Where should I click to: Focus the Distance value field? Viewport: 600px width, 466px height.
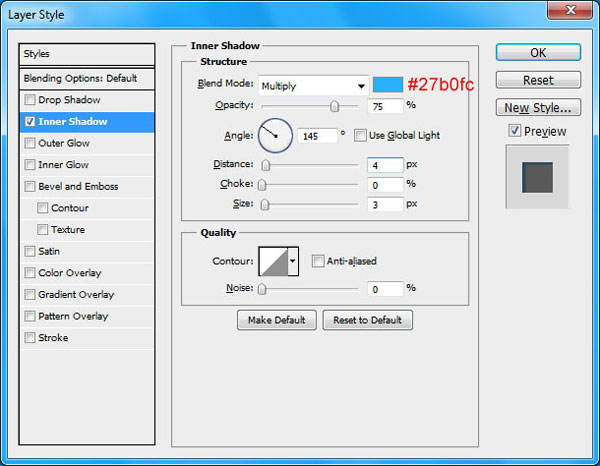(385, 165)
